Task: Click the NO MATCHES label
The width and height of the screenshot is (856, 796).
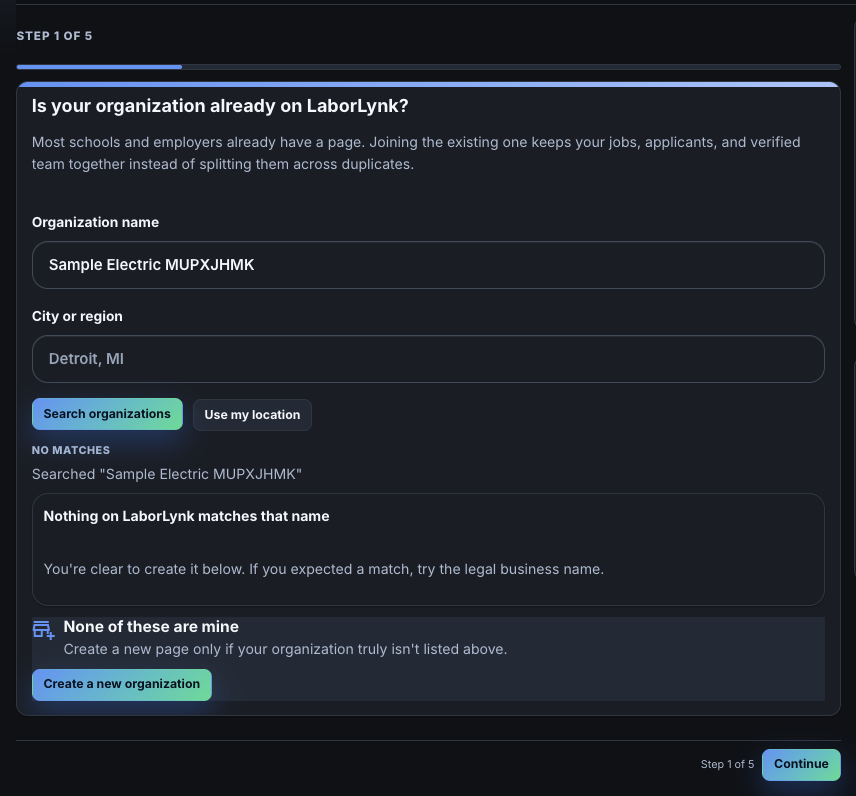Action: (x=71, y=450)
